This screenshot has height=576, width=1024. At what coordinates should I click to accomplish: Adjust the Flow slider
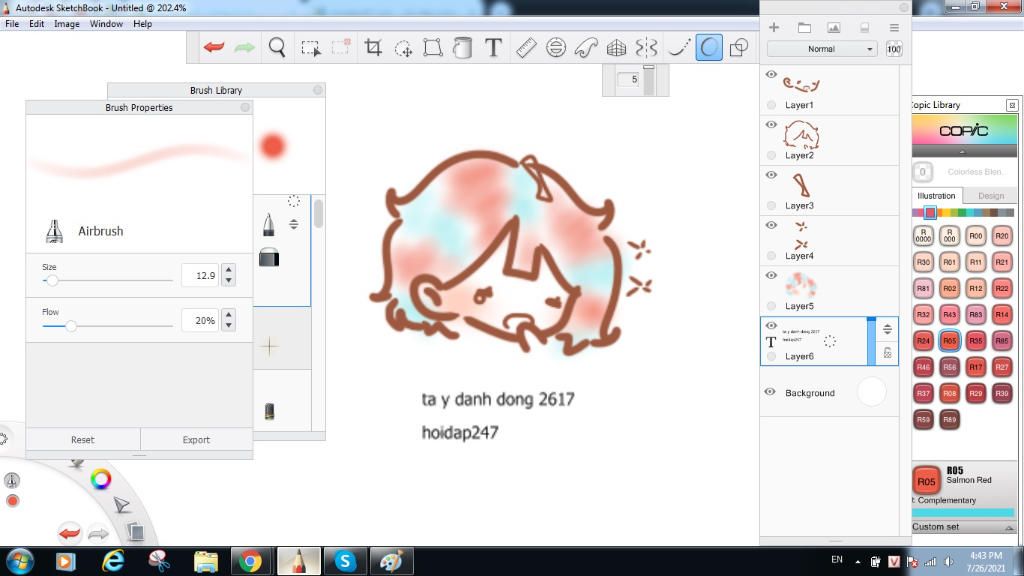(x=71, y=325)
